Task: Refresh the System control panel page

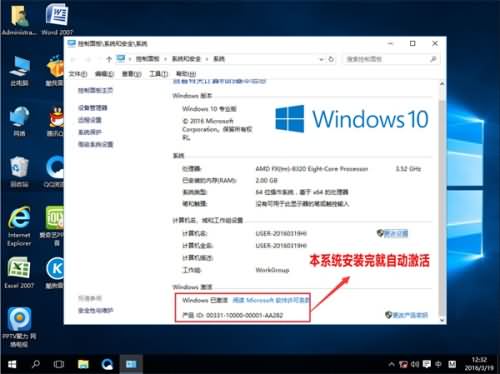Action: coord(331,59)
